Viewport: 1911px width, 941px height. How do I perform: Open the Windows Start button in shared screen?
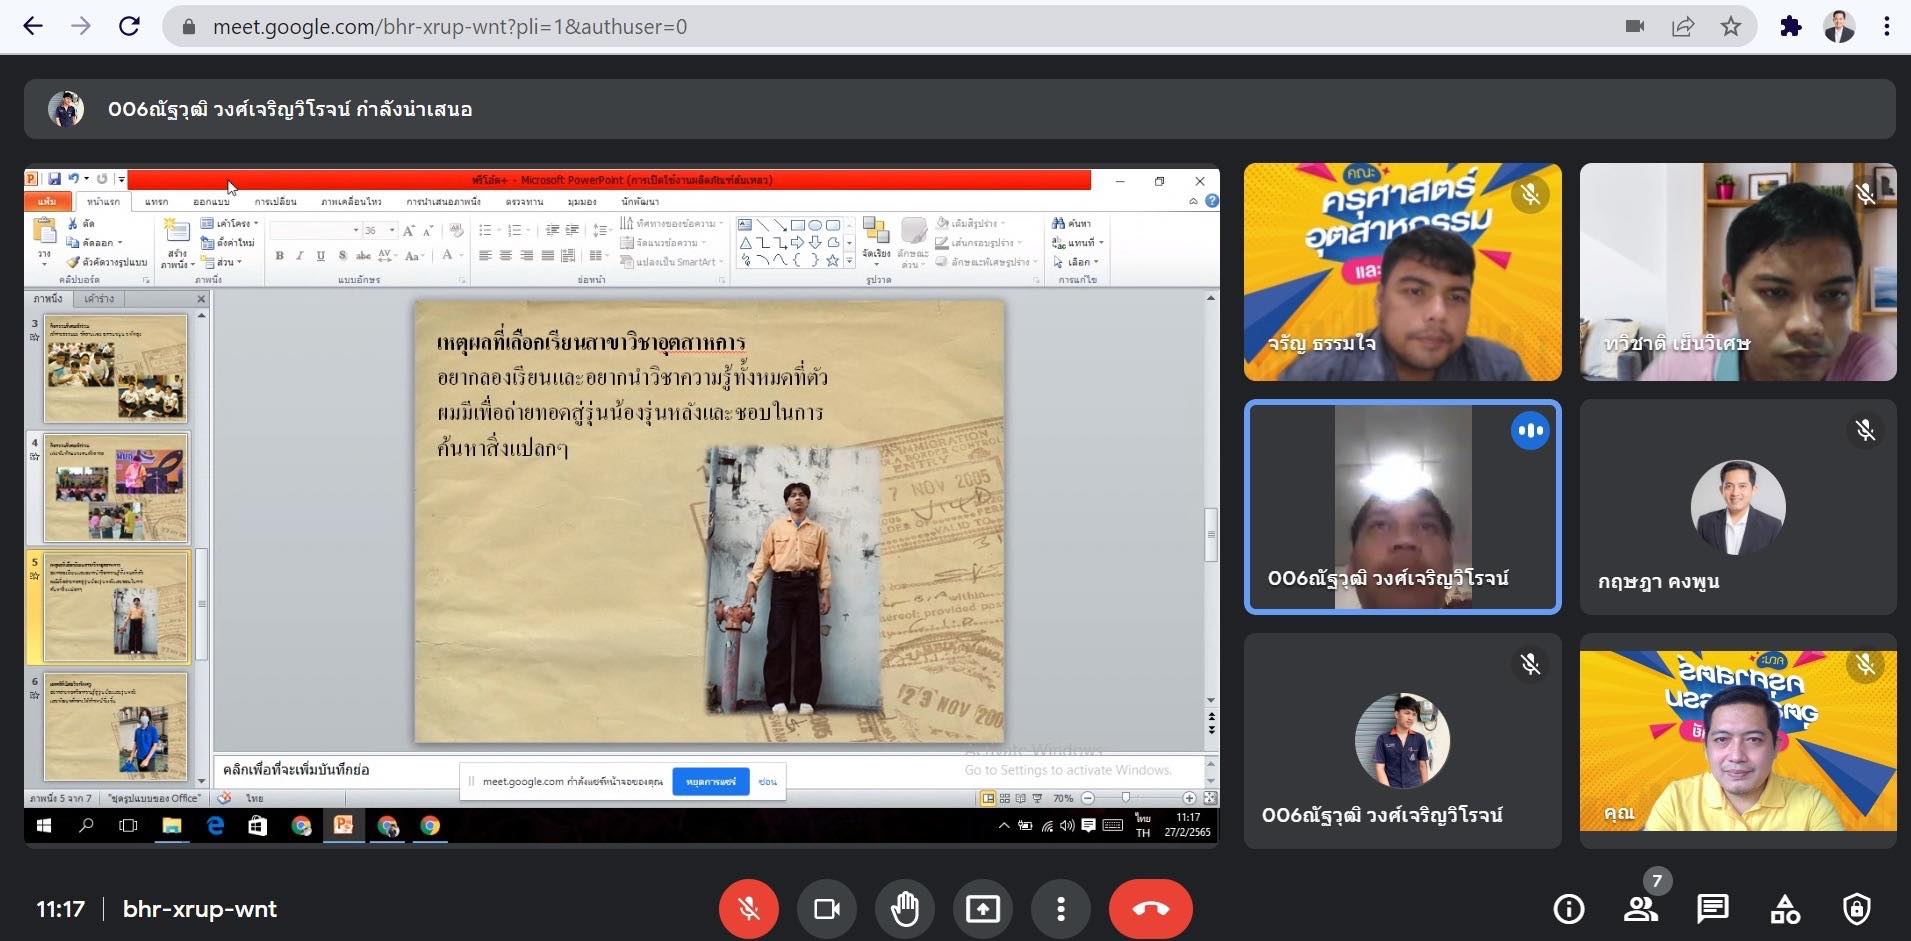(x=43, y=826)
